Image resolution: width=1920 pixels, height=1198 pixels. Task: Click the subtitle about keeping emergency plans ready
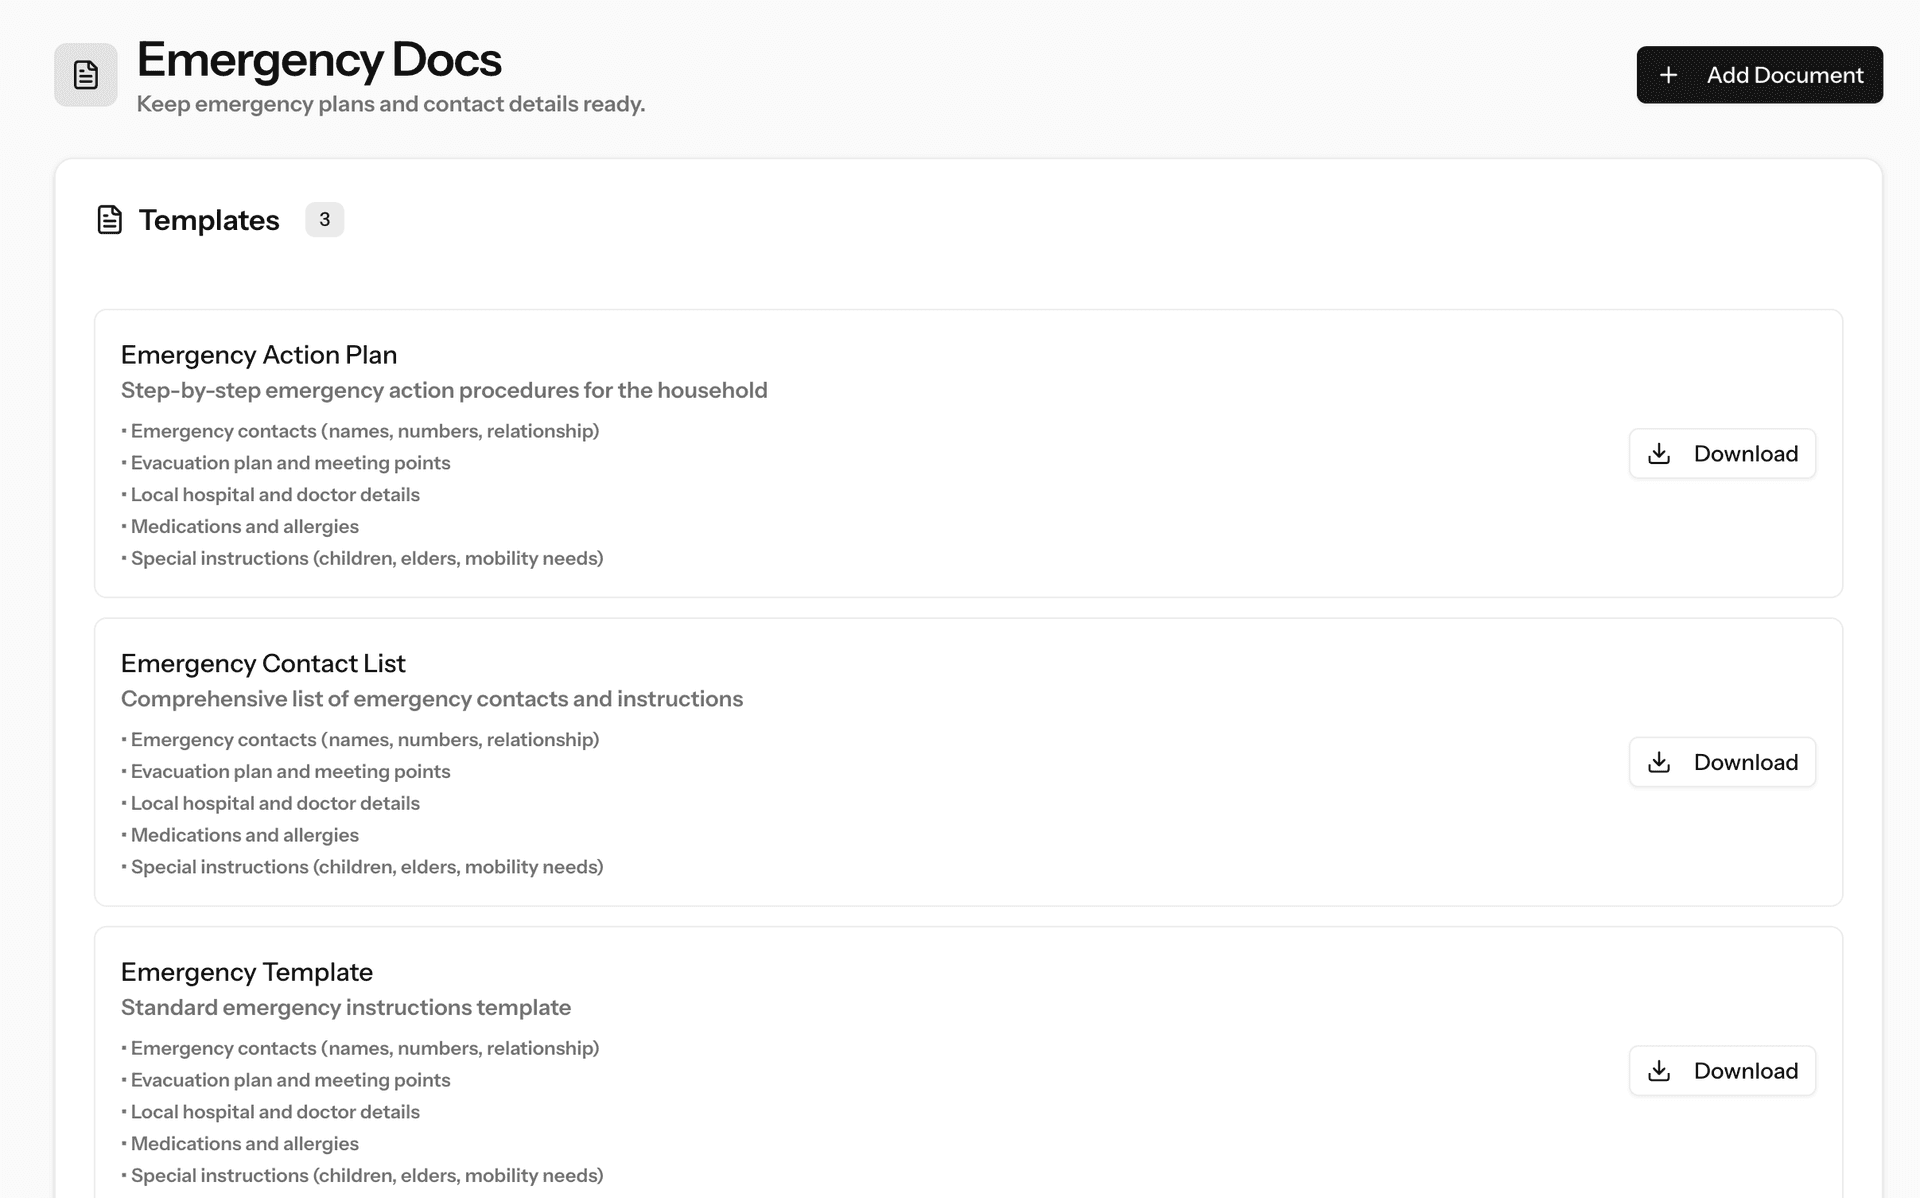click(x=391, y=104)
